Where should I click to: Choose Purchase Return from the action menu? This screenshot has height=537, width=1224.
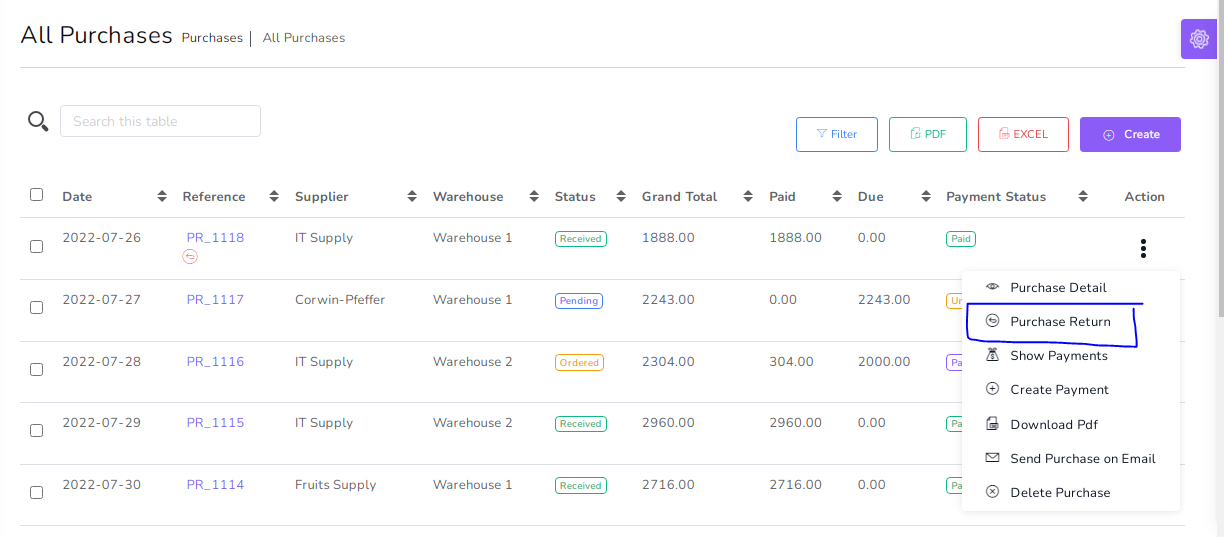click(x=1060, y=322)
